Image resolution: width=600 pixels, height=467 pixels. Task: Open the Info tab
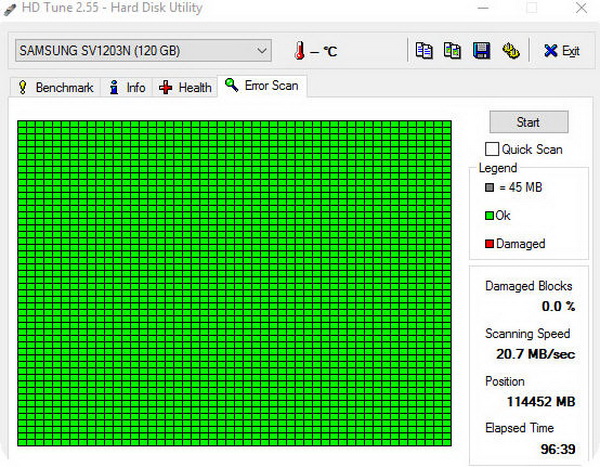[126, 87]
